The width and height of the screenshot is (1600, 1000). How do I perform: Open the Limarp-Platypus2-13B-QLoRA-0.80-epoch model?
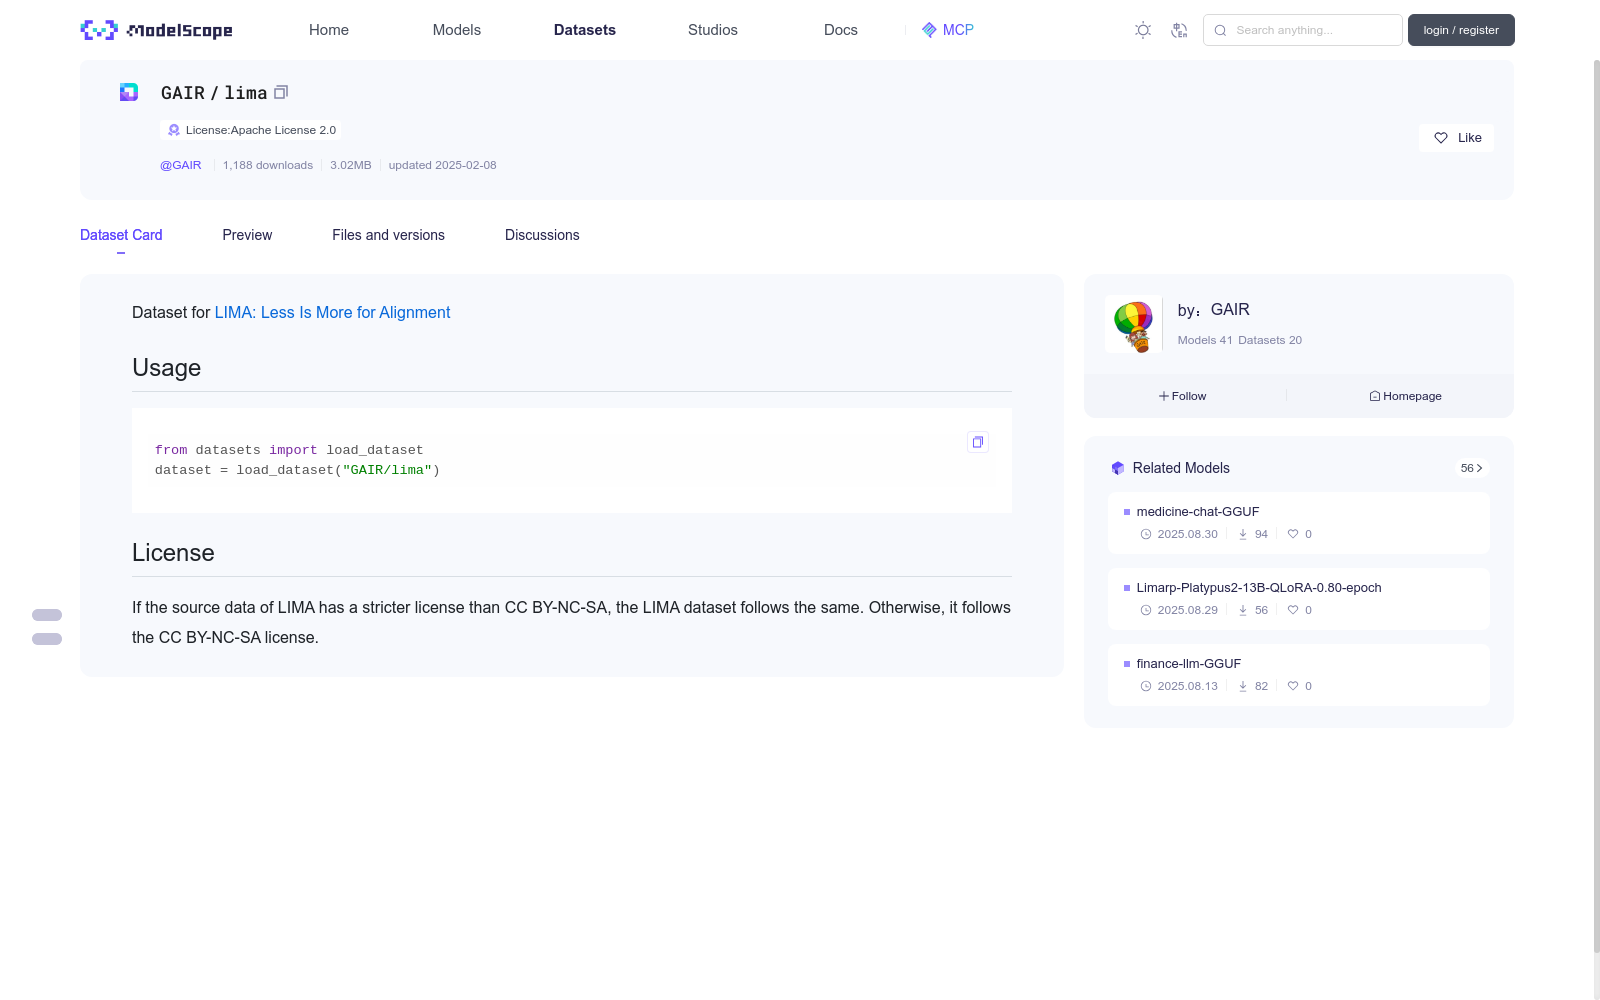[1259, 588]
